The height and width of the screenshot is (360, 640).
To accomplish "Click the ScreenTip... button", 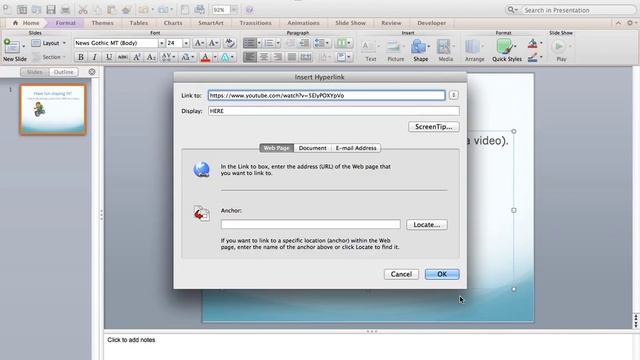I will 433,127.
